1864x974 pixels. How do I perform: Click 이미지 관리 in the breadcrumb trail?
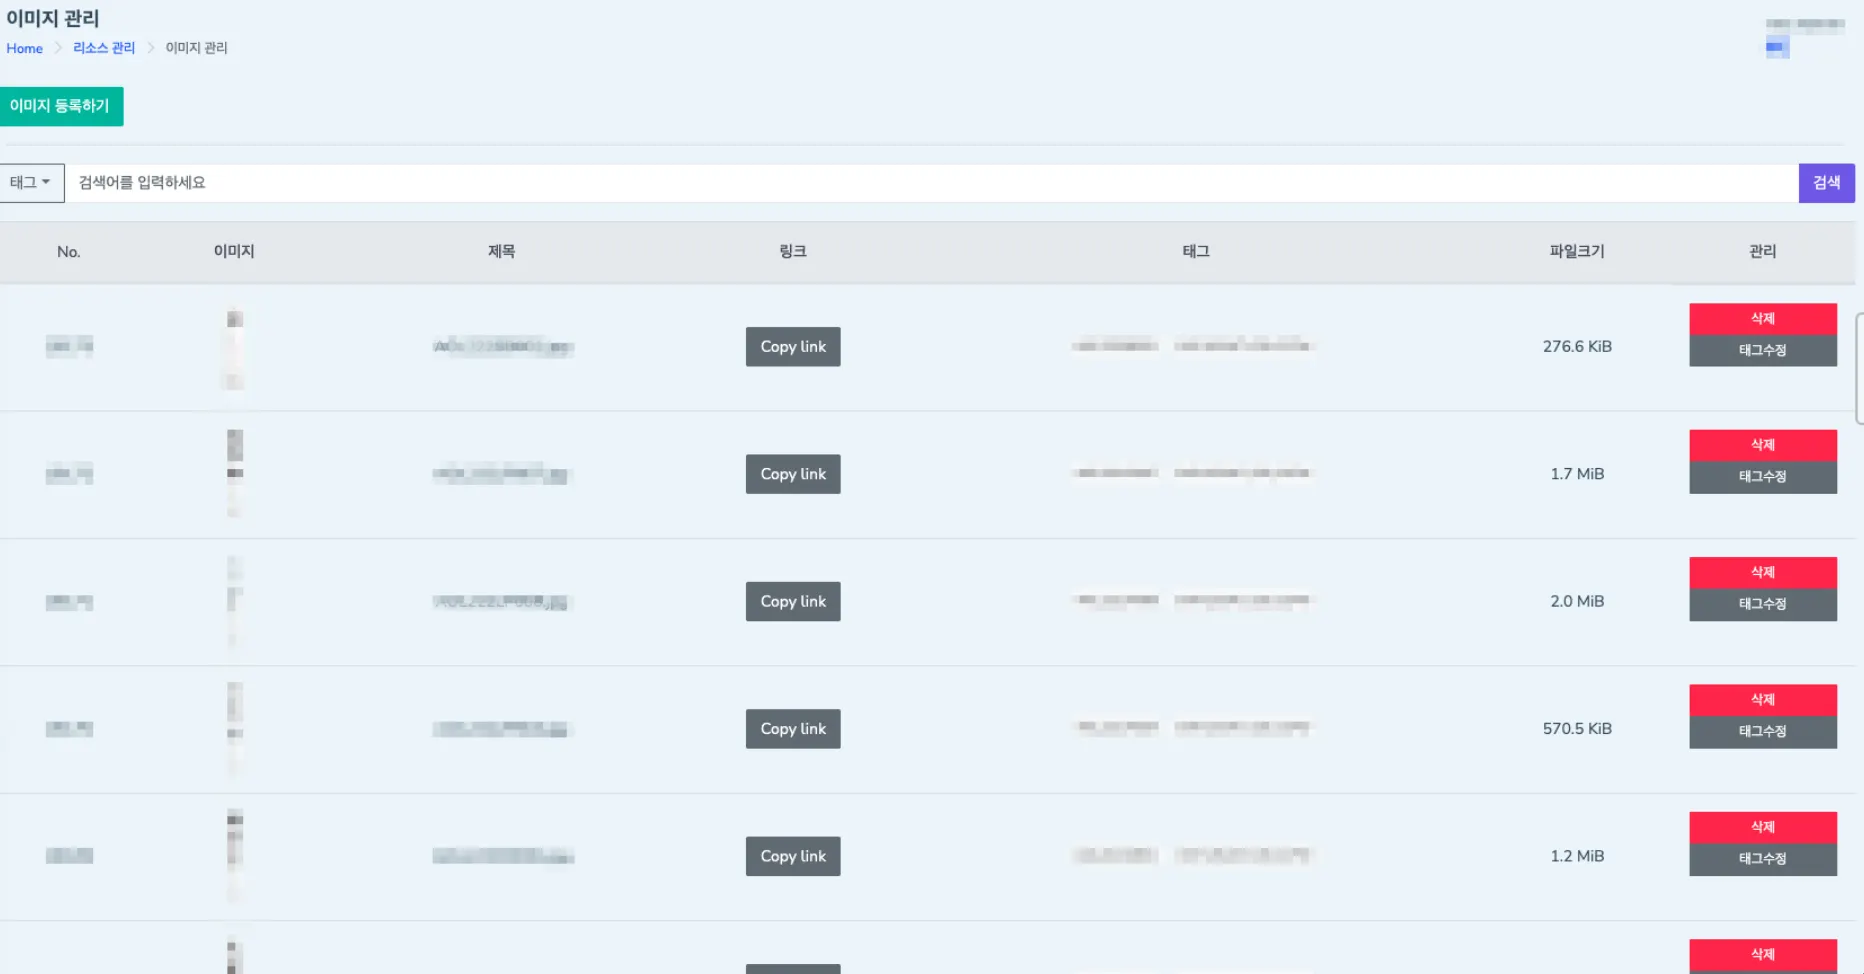197,48
